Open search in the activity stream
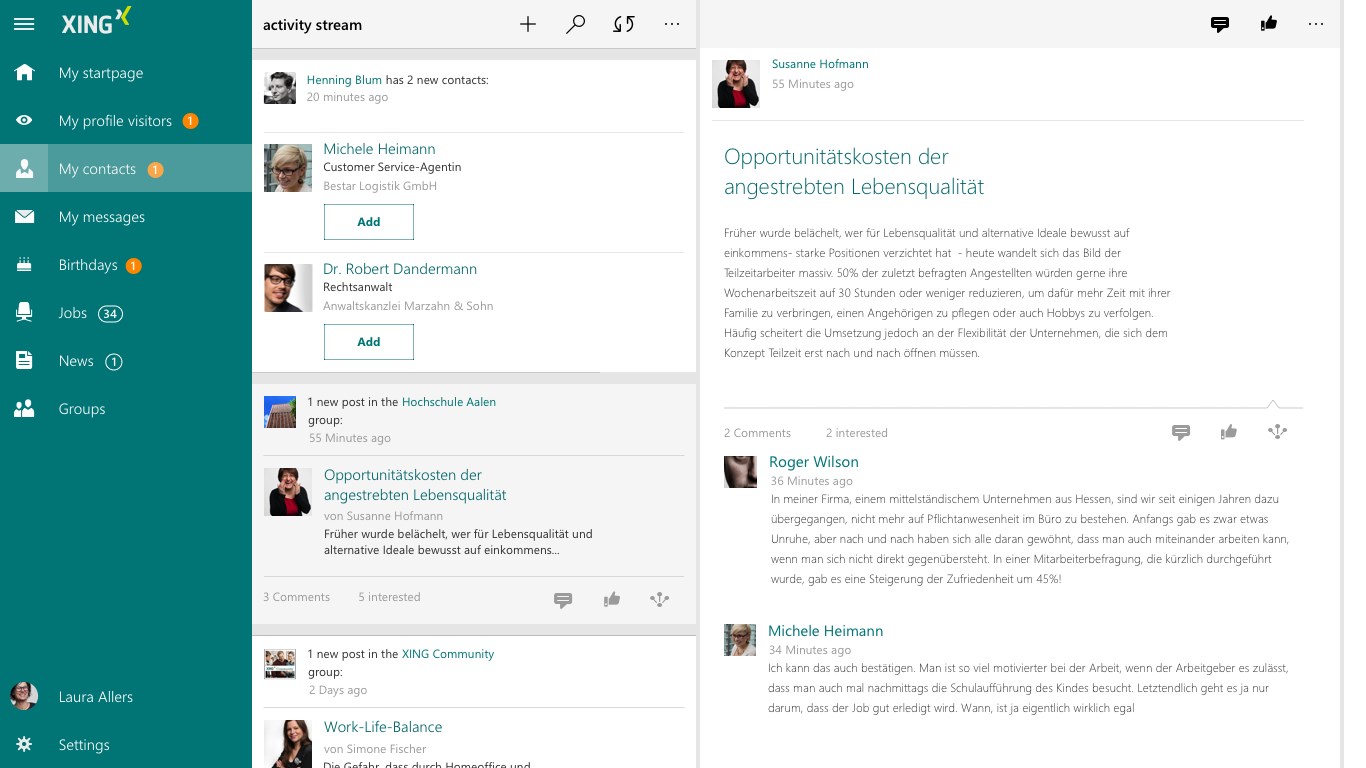Viewport: 1366px width, 768px height. pyautogui.click(x=576, y=24)
